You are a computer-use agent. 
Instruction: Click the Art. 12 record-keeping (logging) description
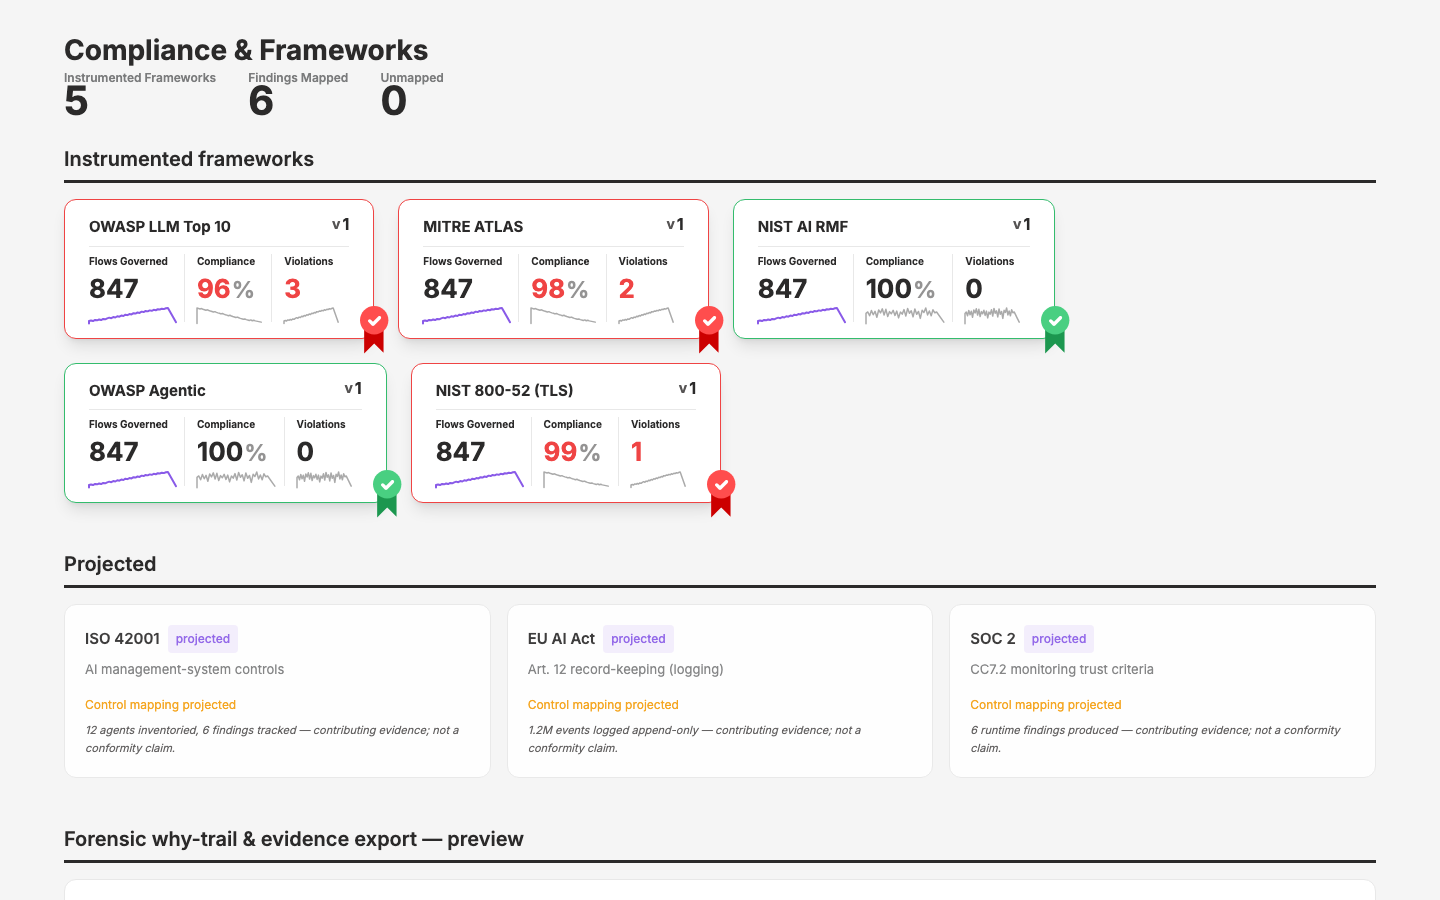pos(626,670)
